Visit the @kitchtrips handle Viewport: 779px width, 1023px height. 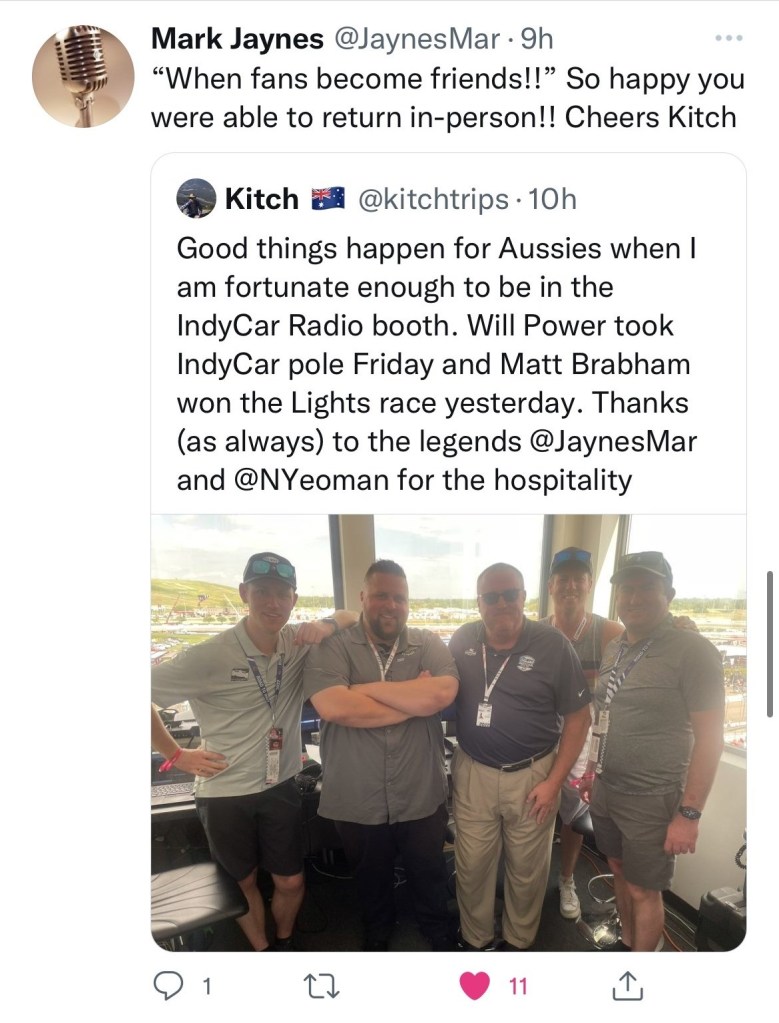[x=432, y=199]
